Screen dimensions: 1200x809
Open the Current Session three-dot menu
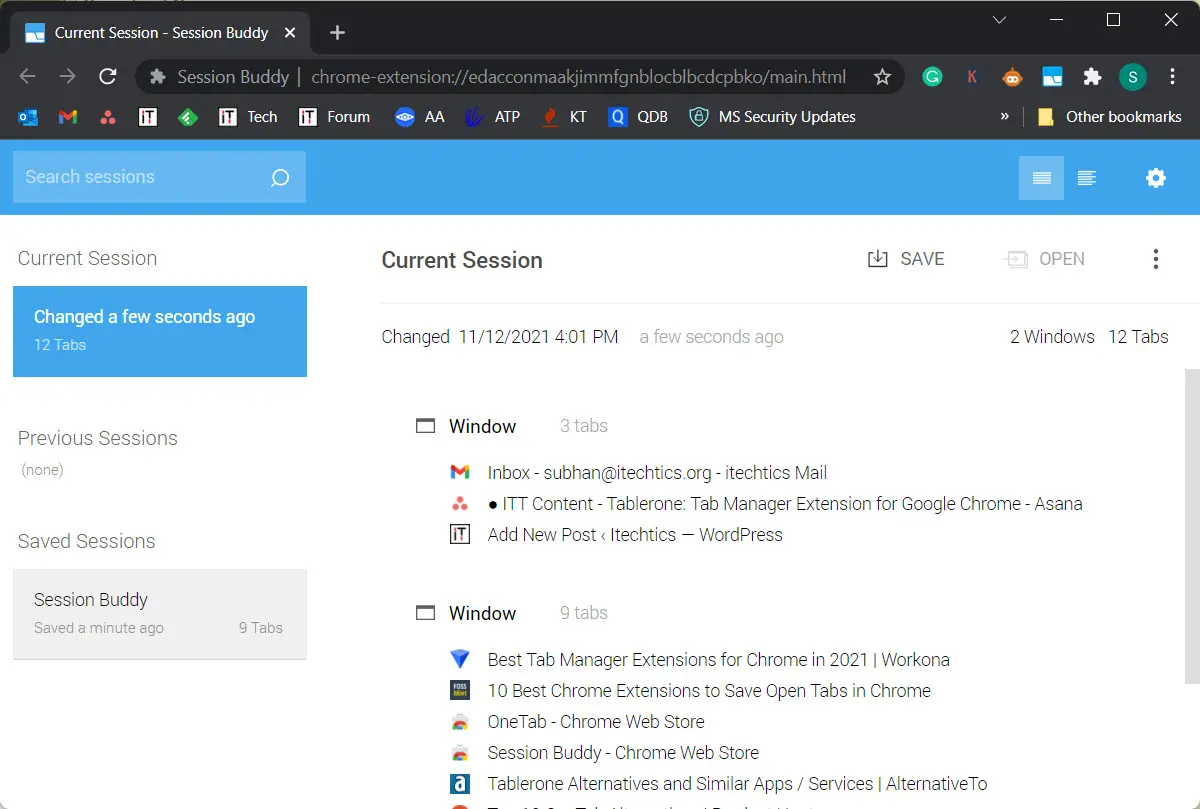tap(1156, 259)
